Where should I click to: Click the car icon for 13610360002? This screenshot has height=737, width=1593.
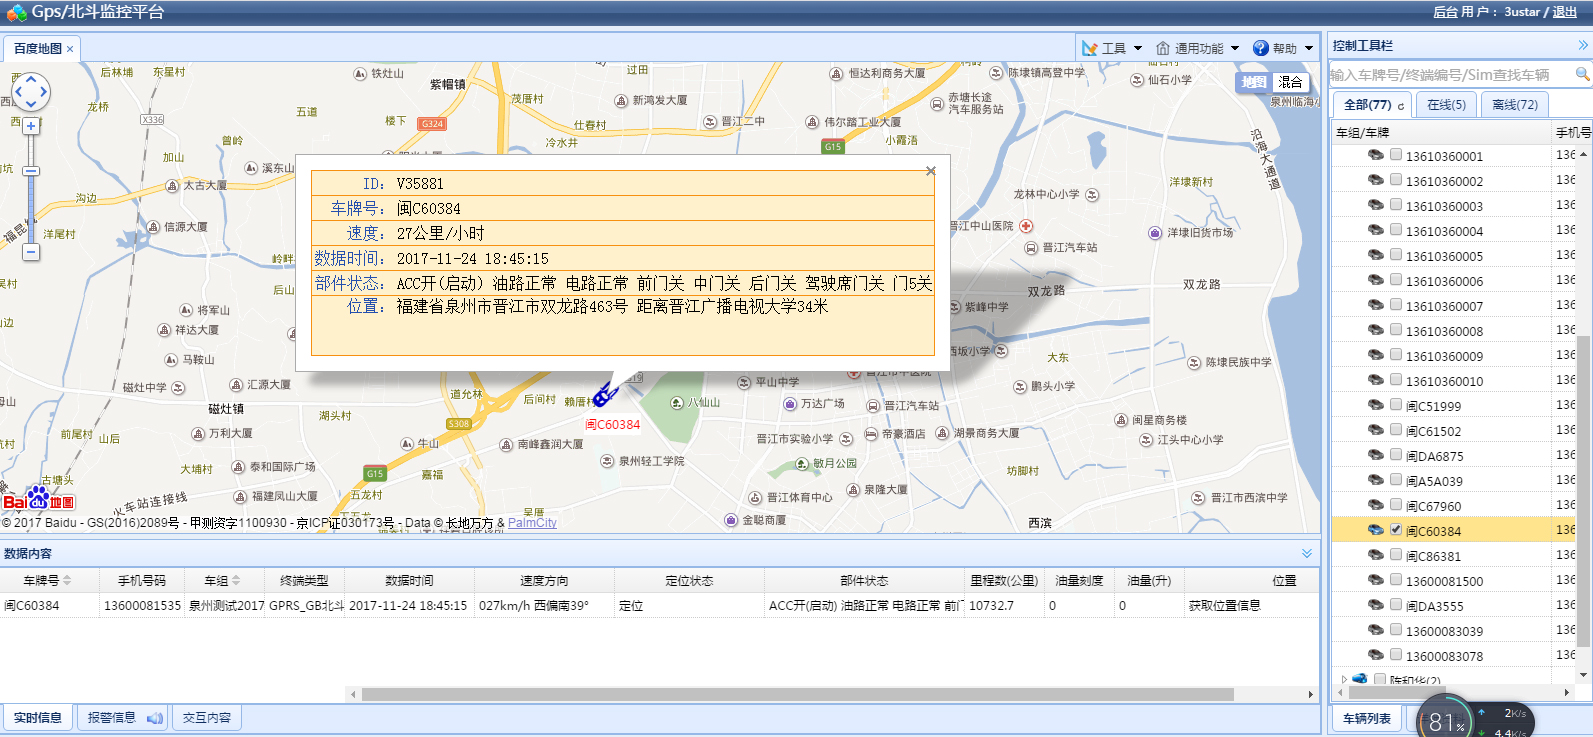coord(1376,180)
